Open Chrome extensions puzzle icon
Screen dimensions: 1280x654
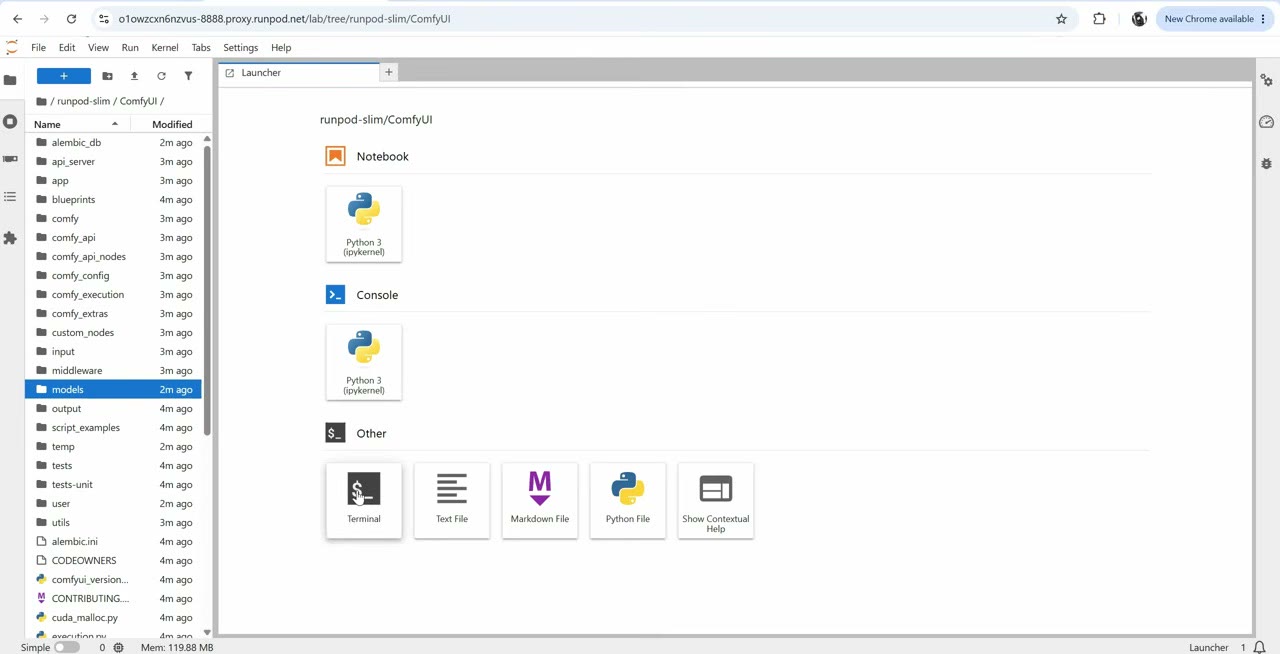click(x=1099, y=19)
